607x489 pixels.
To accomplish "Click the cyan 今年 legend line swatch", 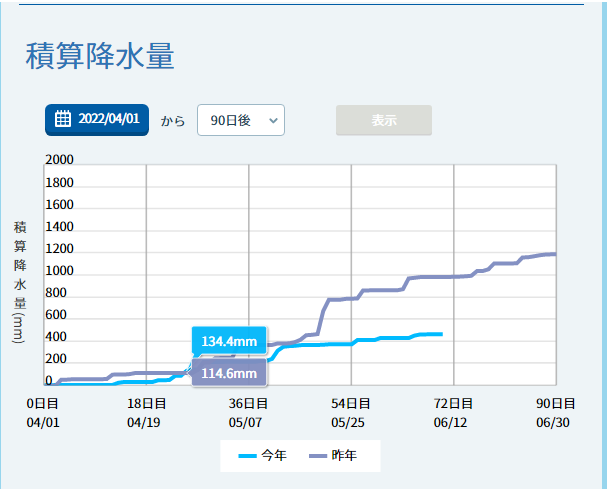I will coord(248,456).
